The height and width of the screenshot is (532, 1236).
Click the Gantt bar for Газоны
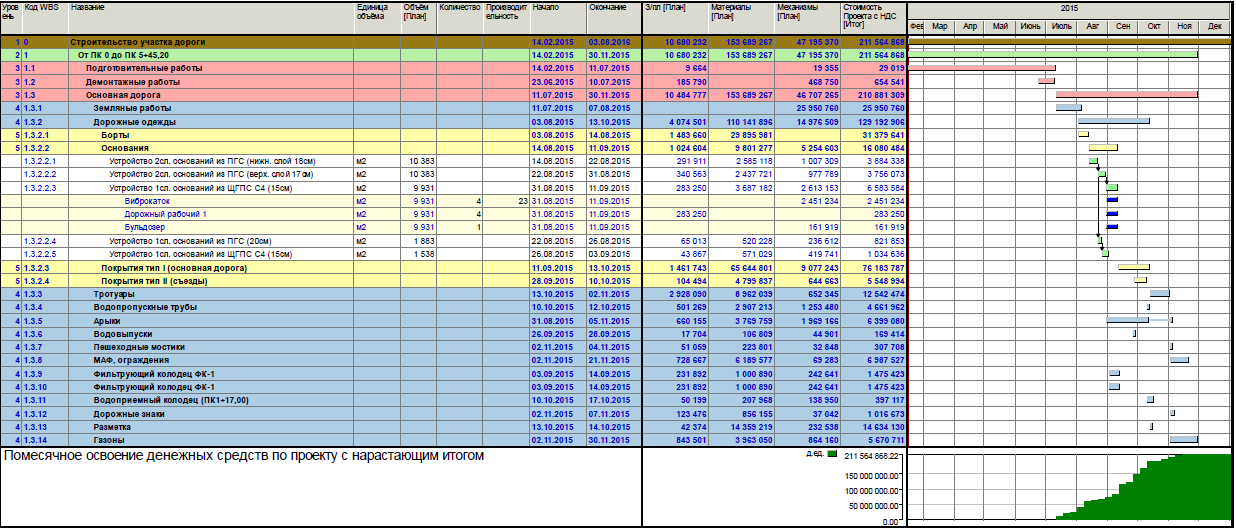pyautogui.click(x=1184, y=439)
